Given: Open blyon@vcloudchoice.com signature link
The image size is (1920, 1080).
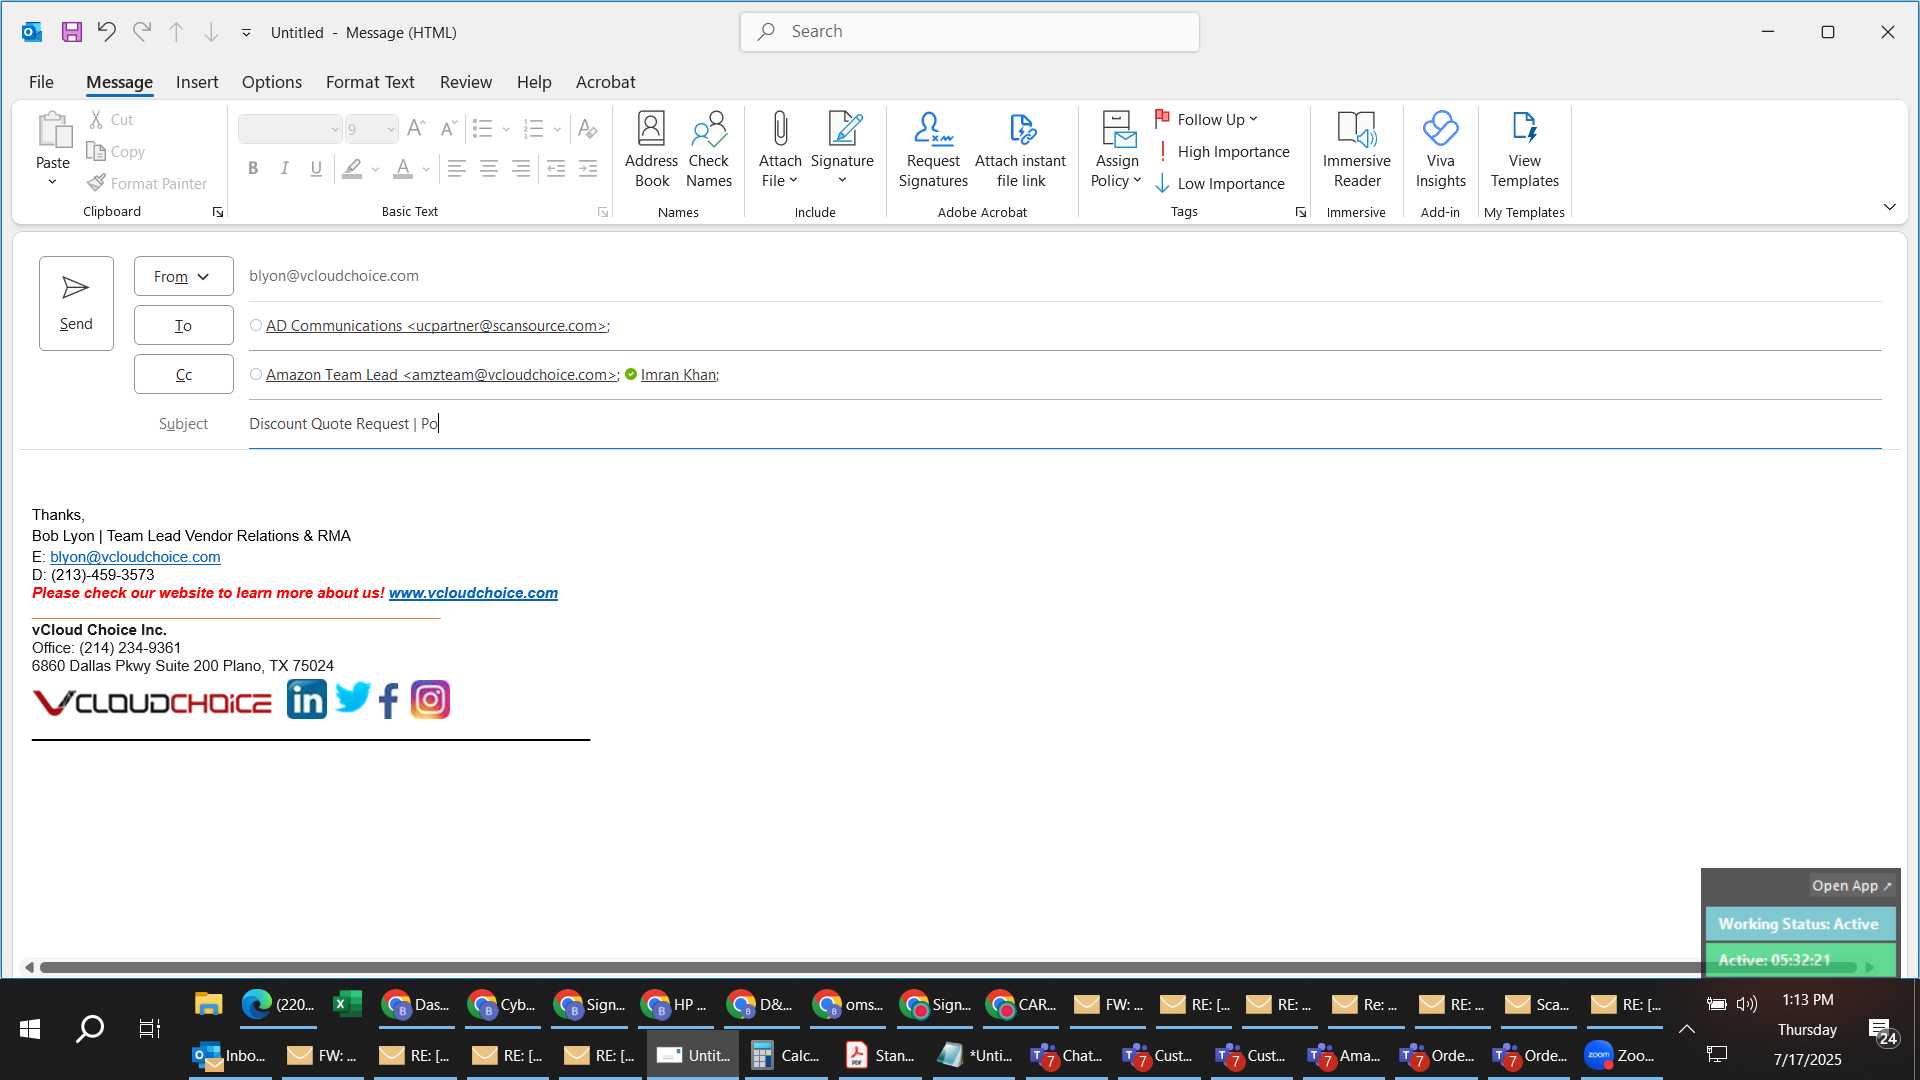Looking at the screenshot, I should (x=135, y=557).
